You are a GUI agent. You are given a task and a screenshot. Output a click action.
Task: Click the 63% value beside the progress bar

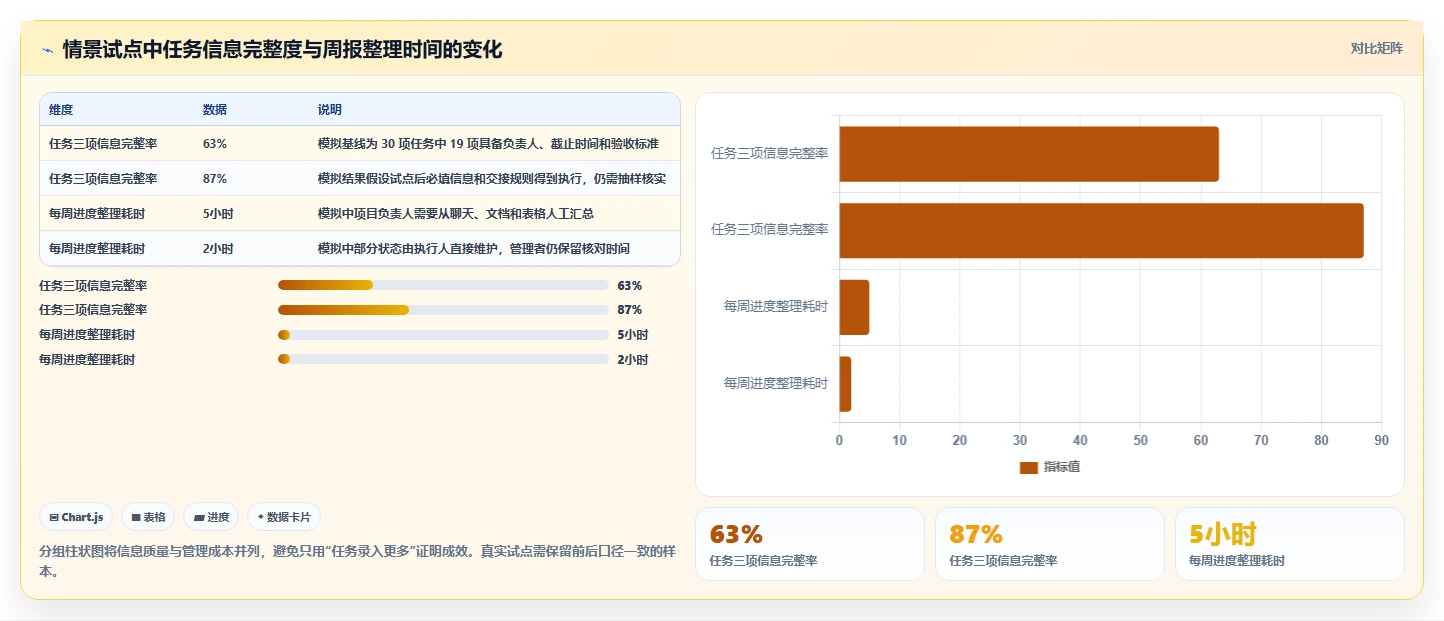[x=630, y=285]
